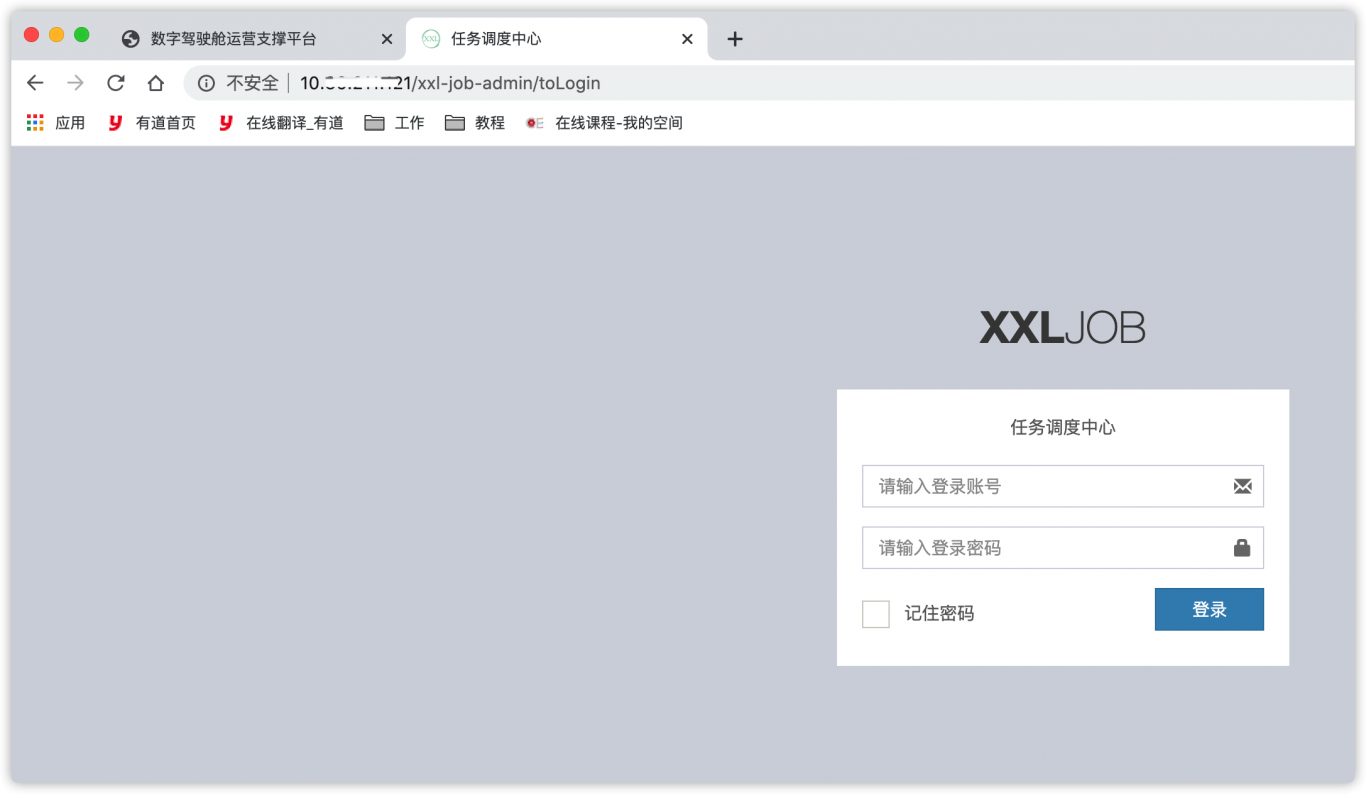This screenshot has height=794, width=1366.
Task: Go back using the browser back arrow
Action: (x=35, y=83)
